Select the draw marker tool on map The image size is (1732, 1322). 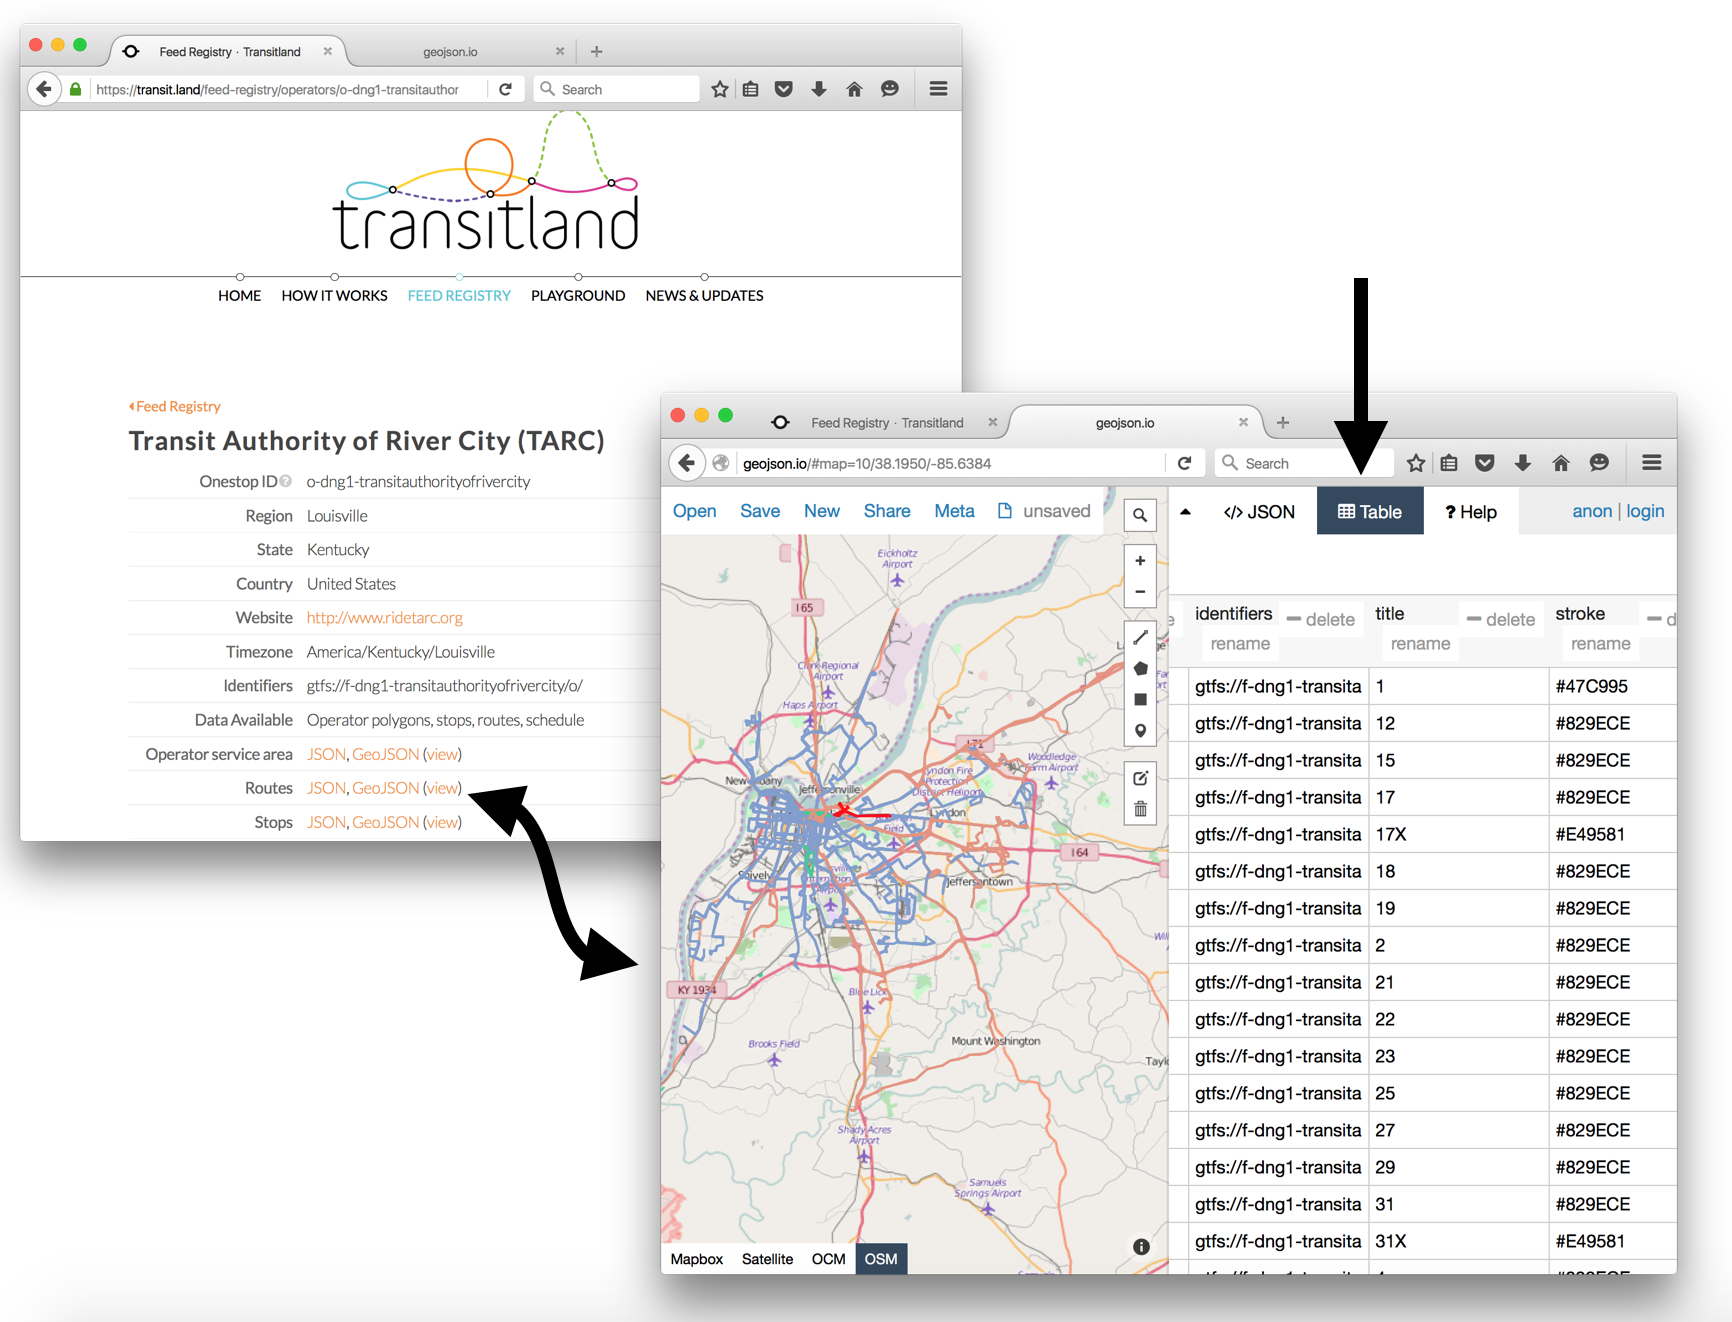[x=1139, y=731]
